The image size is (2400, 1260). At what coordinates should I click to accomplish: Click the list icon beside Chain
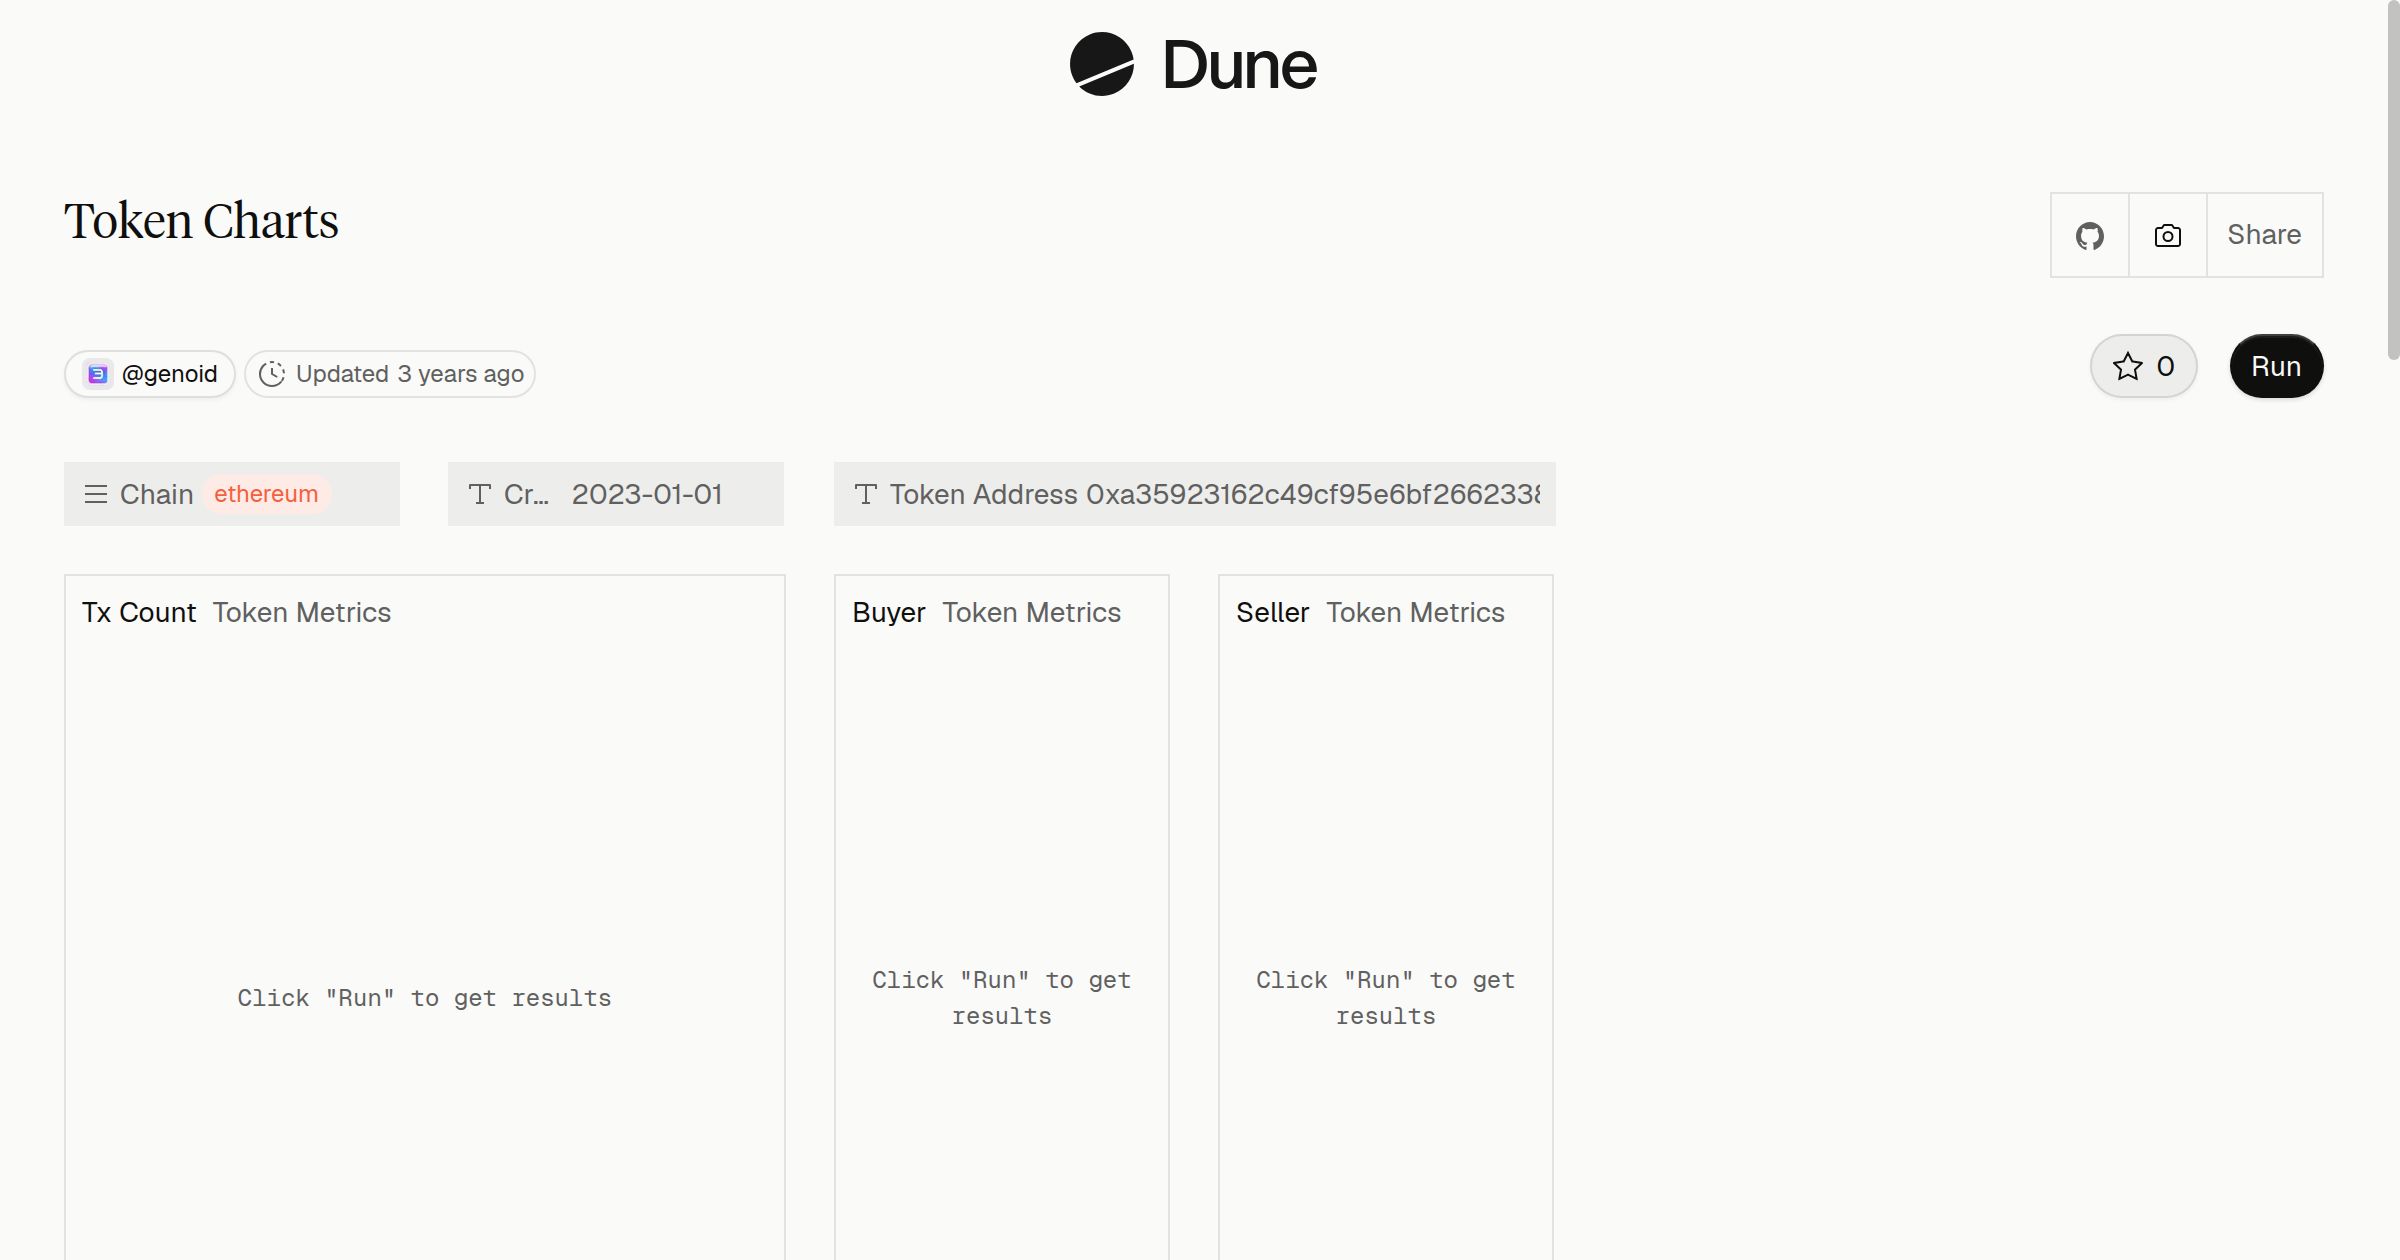pos(96,494)
